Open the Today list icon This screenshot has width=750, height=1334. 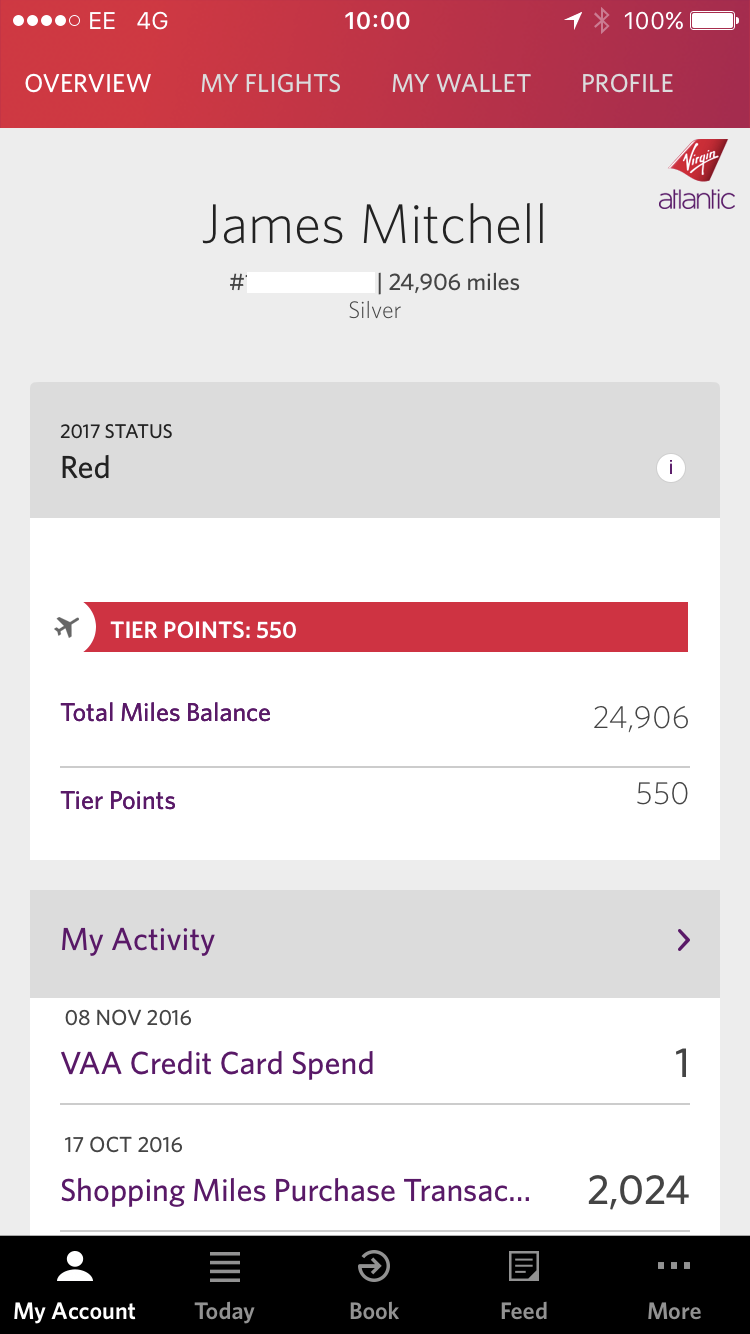(x=224, y=1267)
